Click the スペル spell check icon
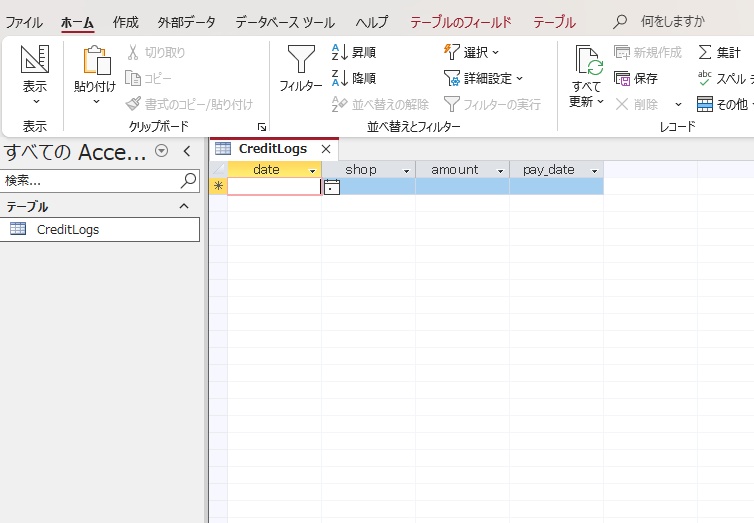 pos(704,78)
